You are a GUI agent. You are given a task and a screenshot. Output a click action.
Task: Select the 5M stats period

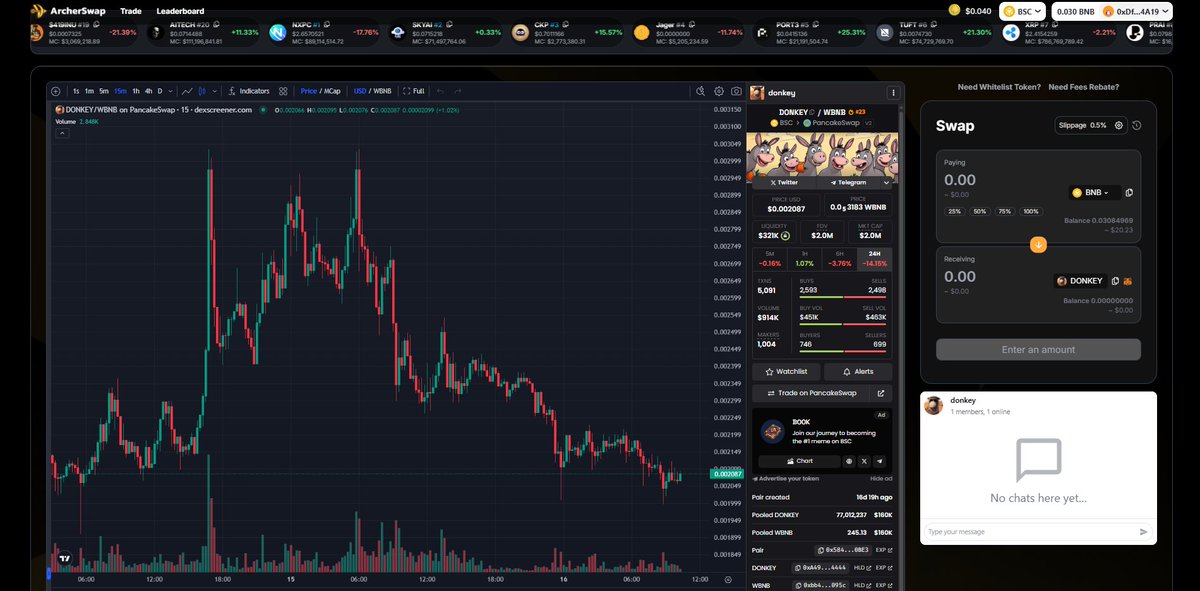pos(769,259)
